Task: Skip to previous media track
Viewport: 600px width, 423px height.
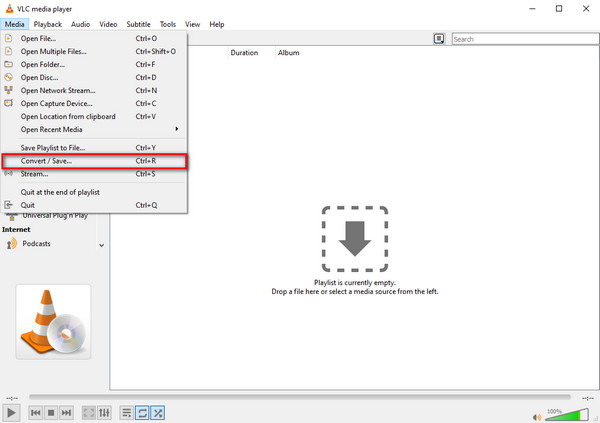Action: [x=36, y=413]
